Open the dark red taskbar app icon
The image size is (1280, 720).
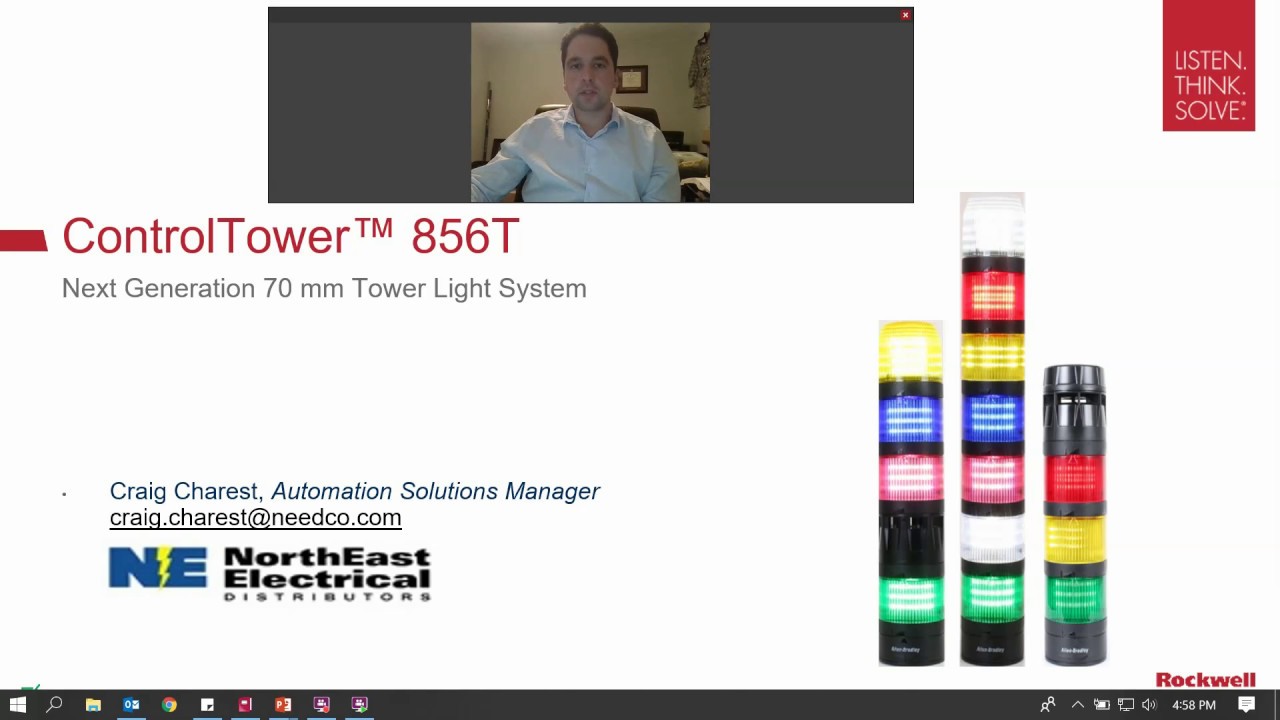245,705
